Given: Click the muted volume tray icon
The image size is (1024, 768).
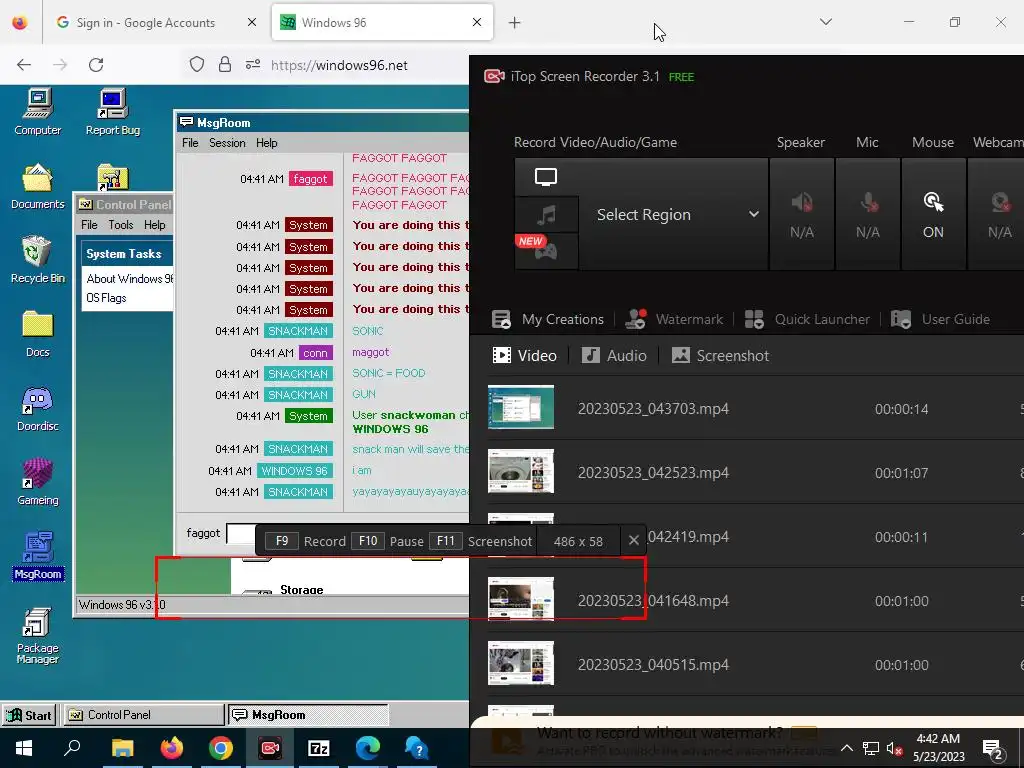Looking at the screenshot, I should pyautogui.click(x=895, y=748).
